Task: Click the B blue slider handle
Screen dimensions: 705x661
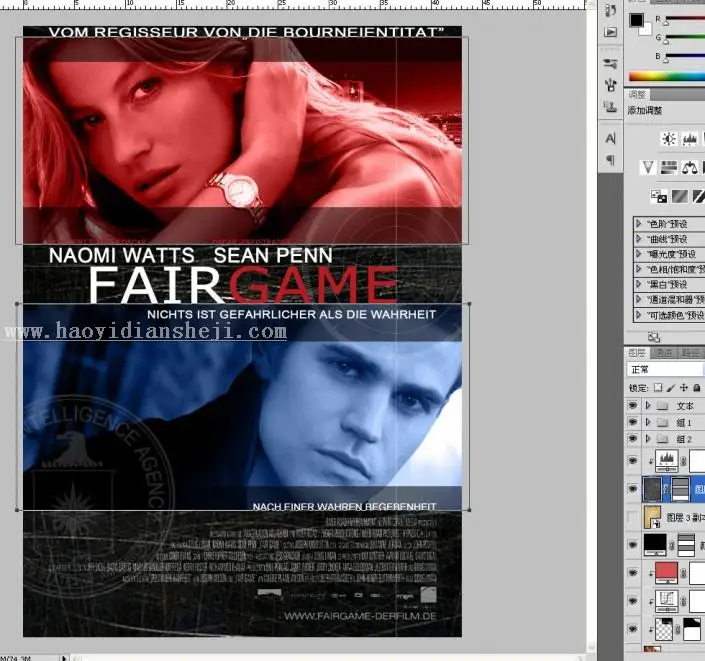Action: (x=666, y=60)
